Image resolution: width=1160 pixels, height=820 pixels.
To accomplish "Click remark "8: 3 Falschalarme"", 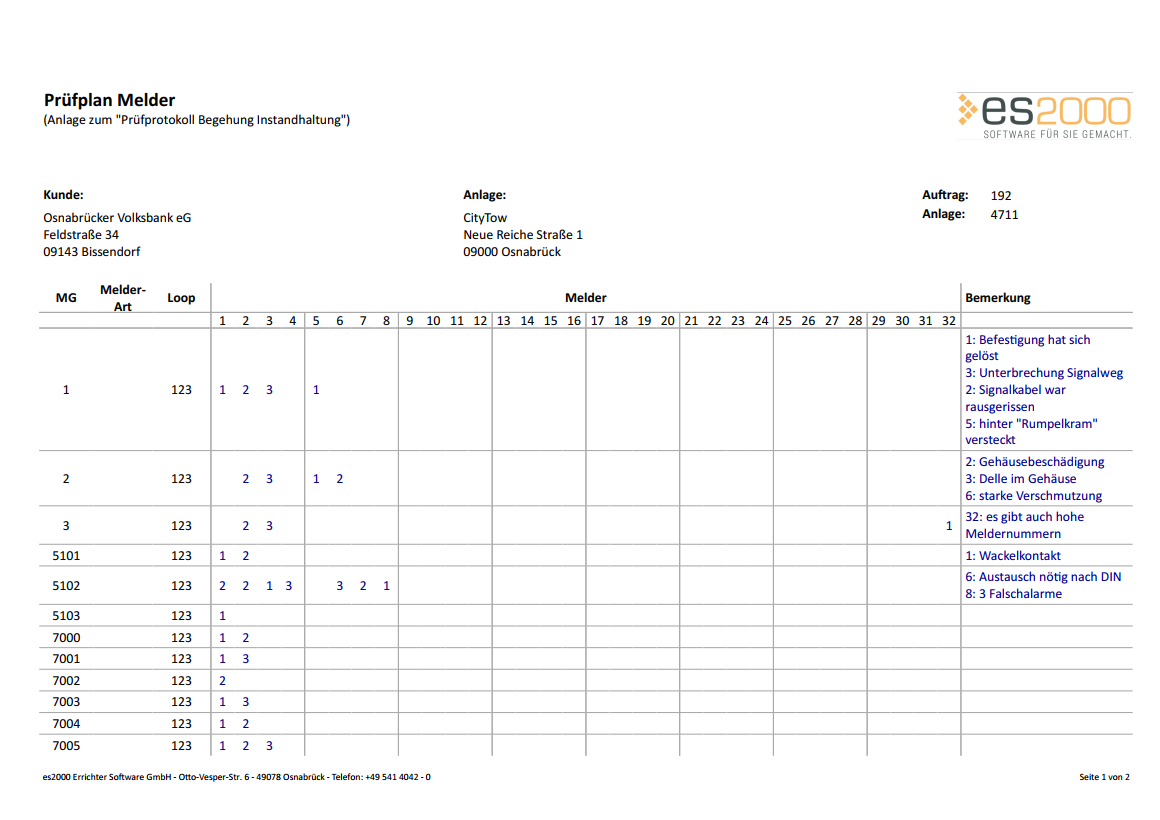I will click(x=1013, y=594).
